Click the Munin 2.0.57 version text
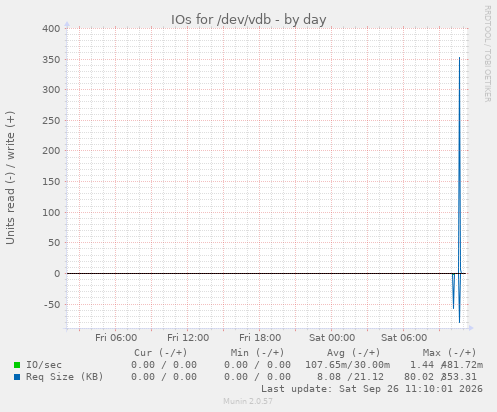The width and height of the screenshot is (497, 412). pyautogui.click(x=248, y=401)
